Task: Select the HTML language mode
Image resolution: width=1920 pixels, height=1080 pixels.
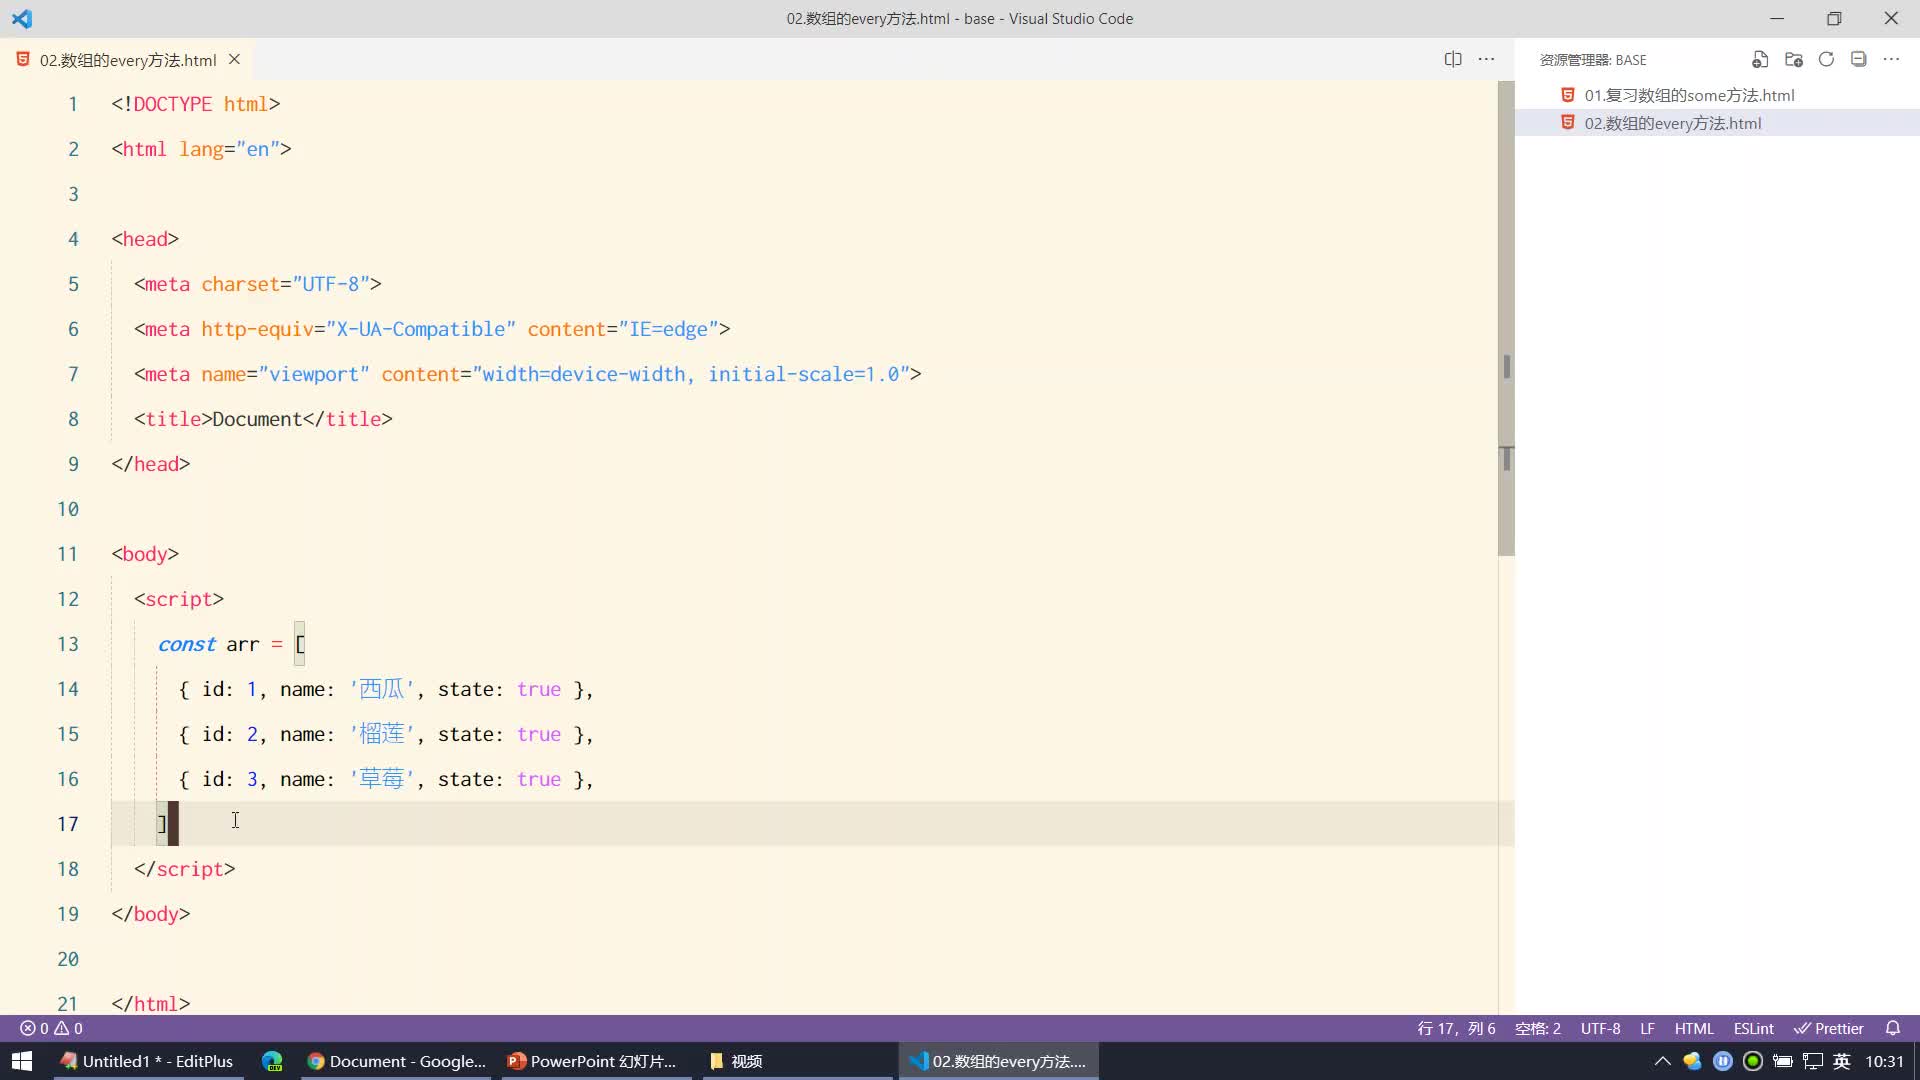Action: click(x=1694, y=1028)
